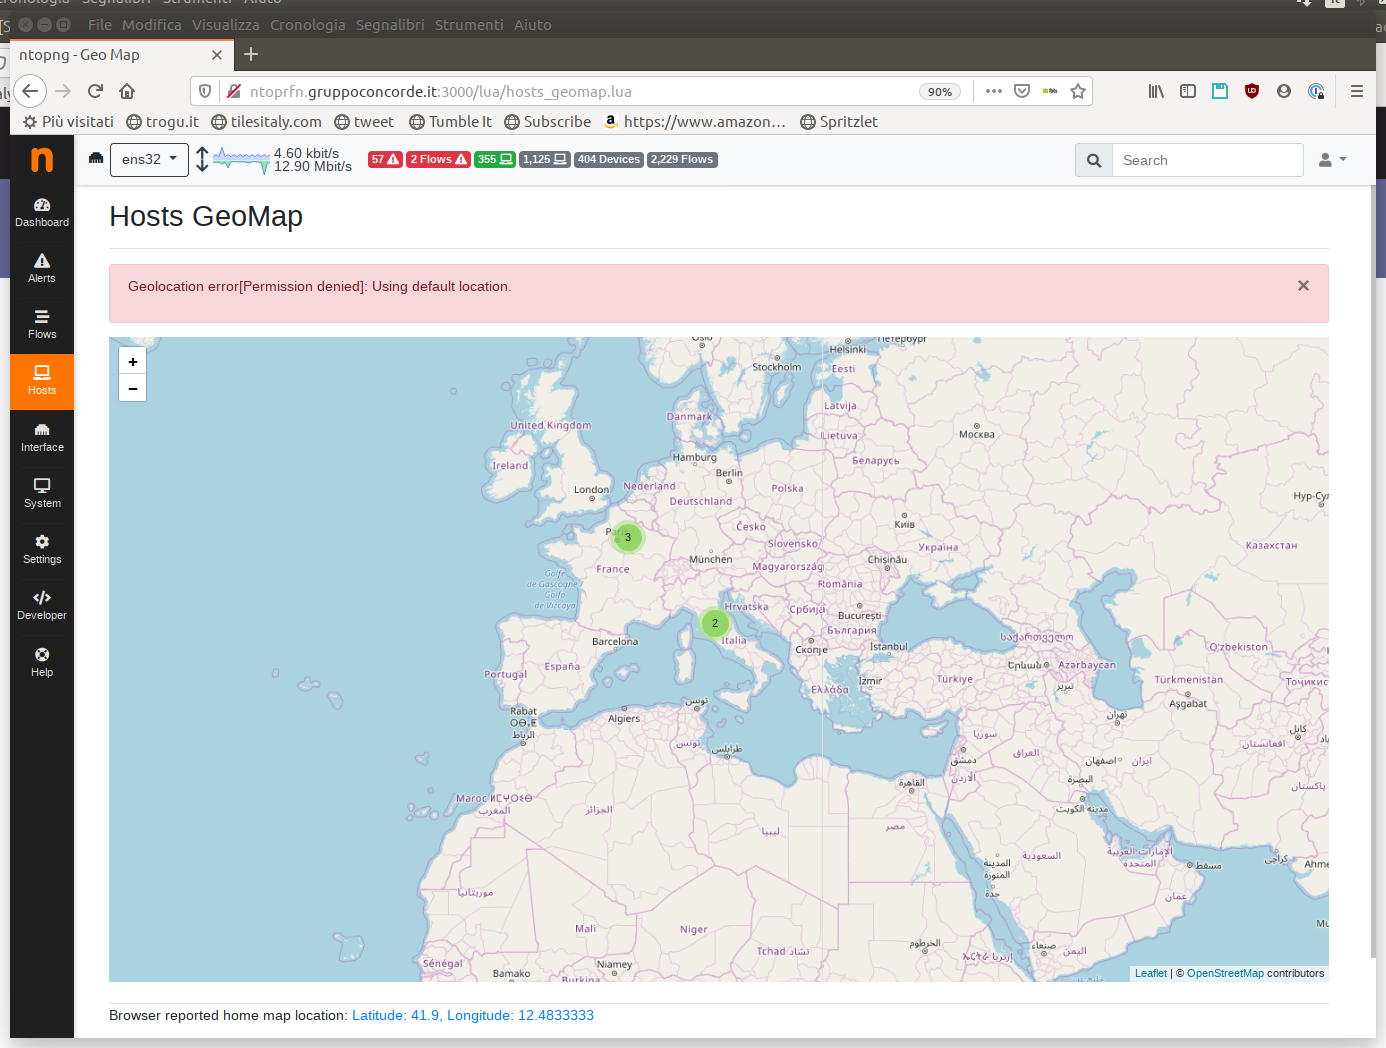The width and height of the screenshot is (1386, 1048).
Task: Open the address bar overflow ellipsis menu
Action: (x=993, y=91)
